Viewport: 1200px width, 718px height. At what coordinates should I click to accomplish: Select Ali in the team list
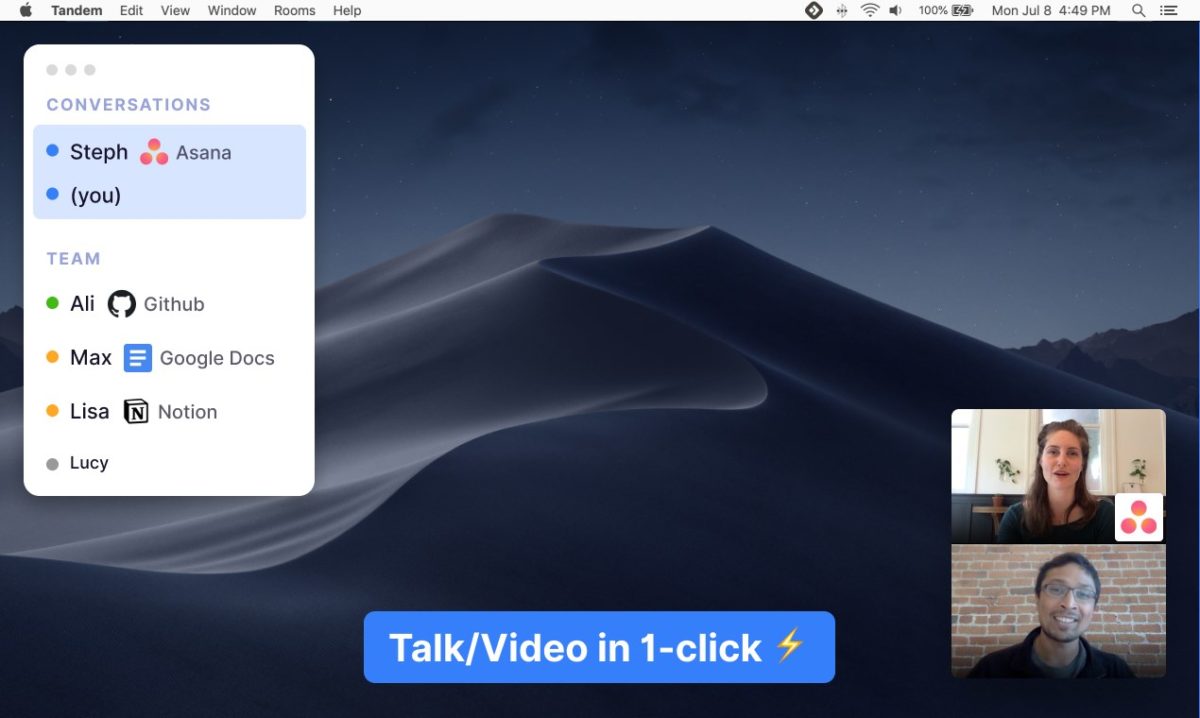point(82,304)
